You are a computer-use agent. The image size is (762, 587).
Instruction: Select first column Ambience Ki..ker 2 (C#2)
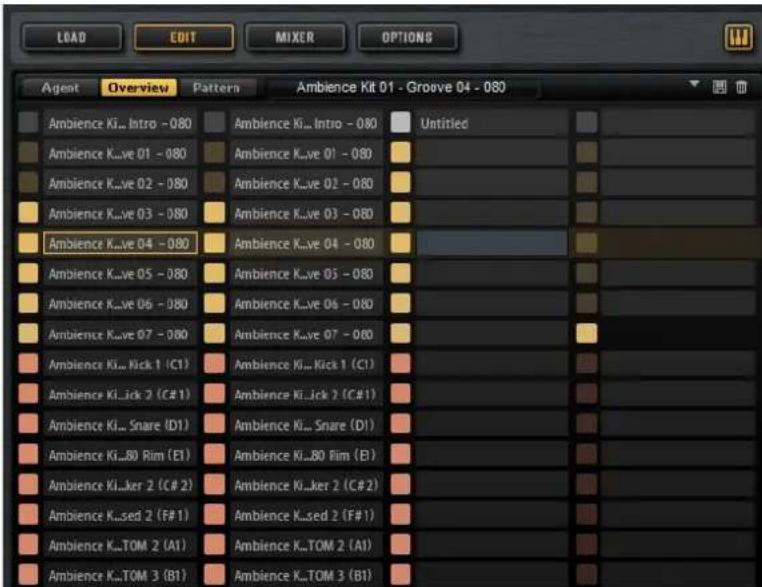tap(120, 485)
